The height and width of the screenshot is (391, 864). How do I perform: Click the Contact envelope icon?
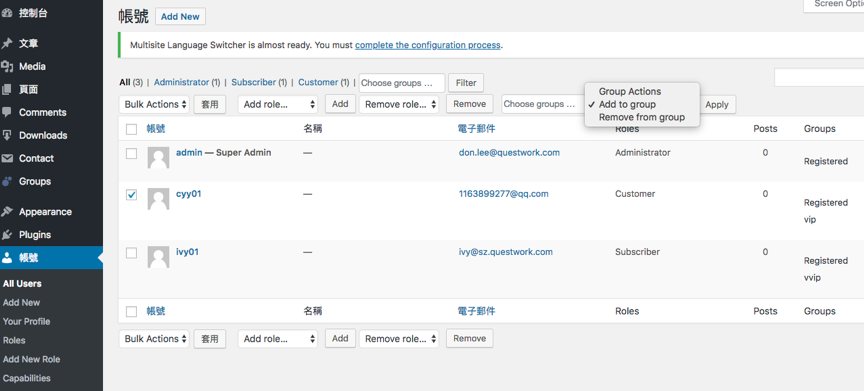[7, 159]
